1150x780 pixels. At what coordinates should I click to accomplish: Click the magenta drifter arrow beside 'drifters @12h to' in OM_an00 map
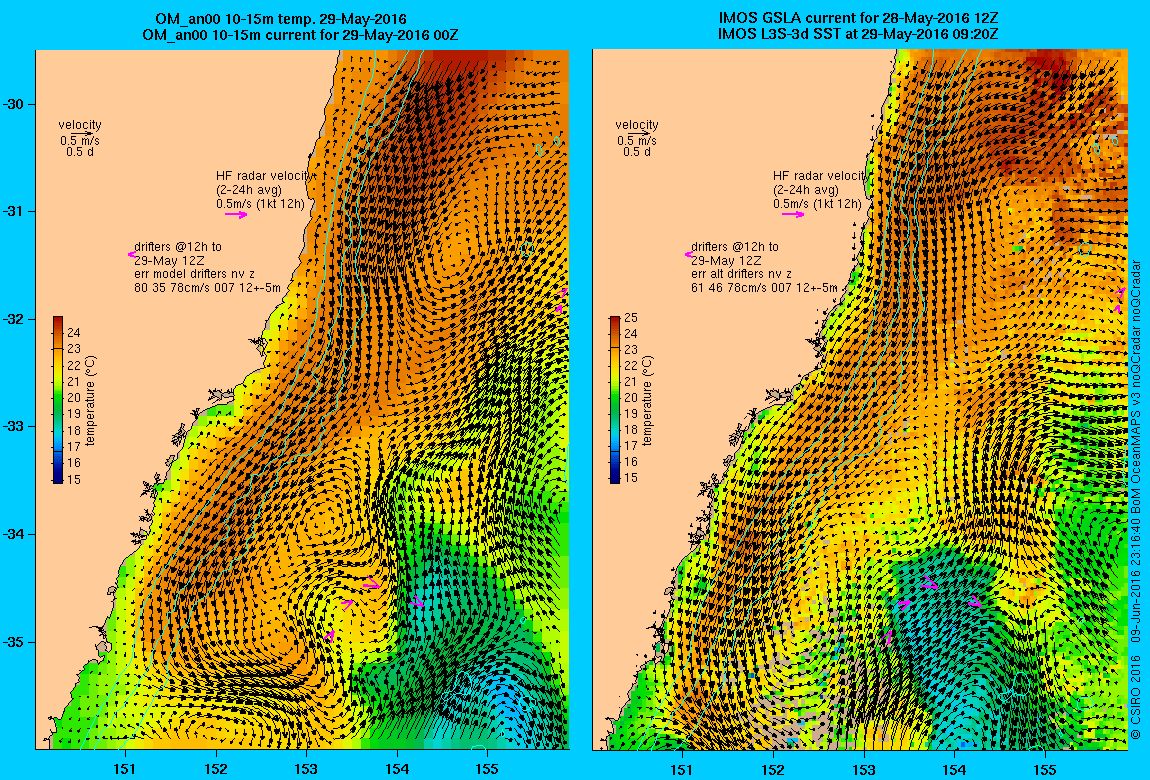point(131,254)
